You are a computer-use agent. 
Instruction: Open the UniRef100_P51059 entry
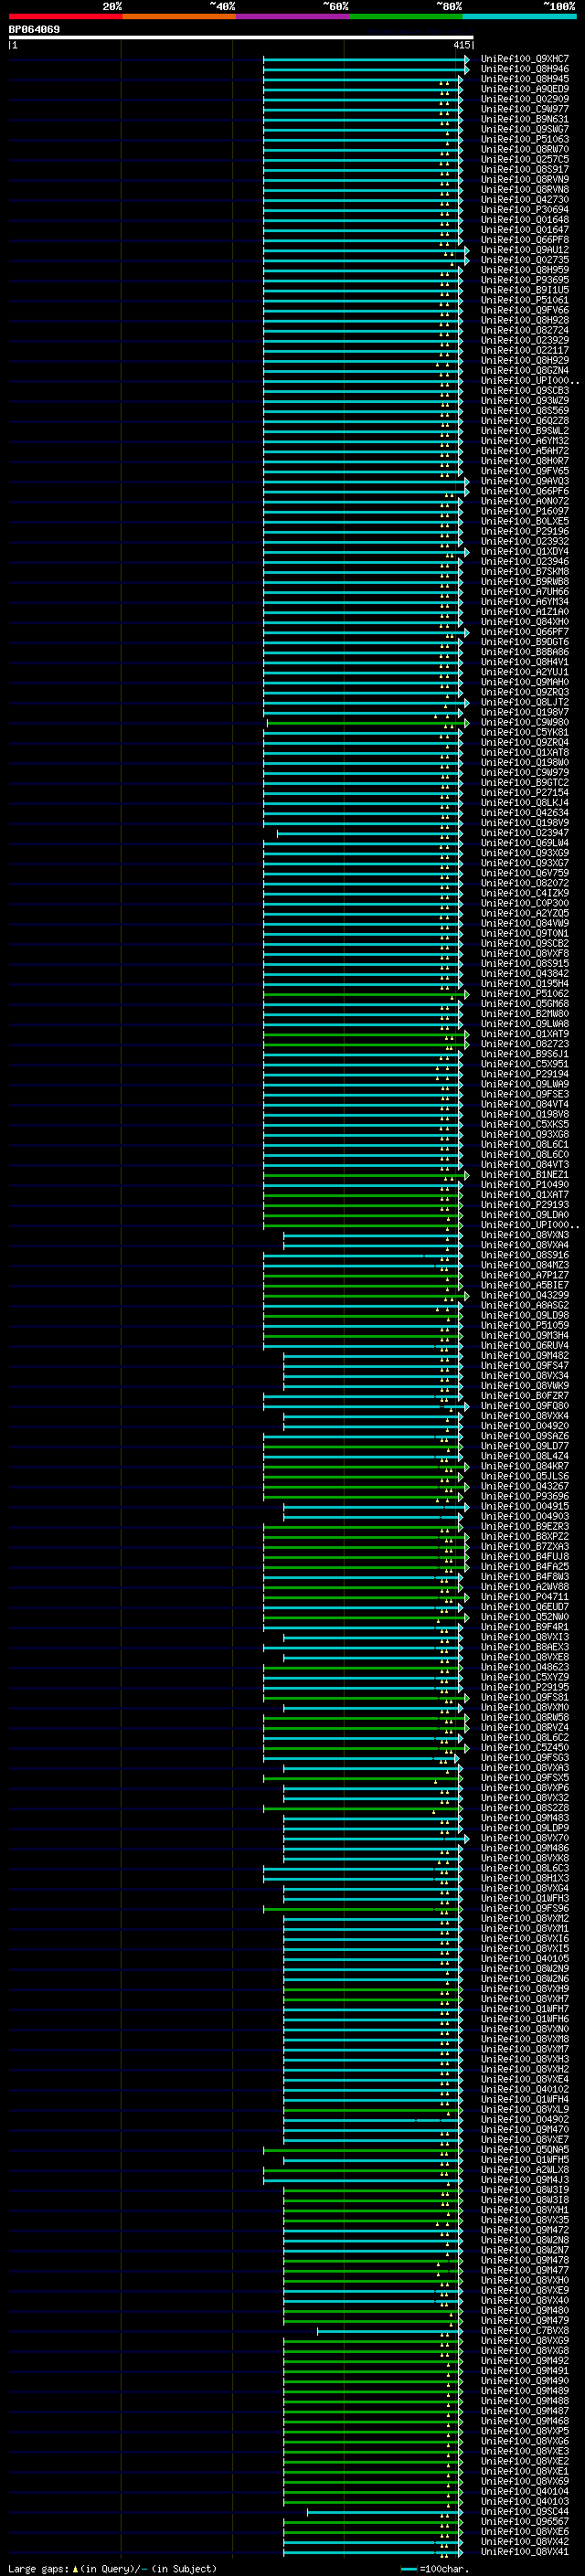click(525, 1325)
